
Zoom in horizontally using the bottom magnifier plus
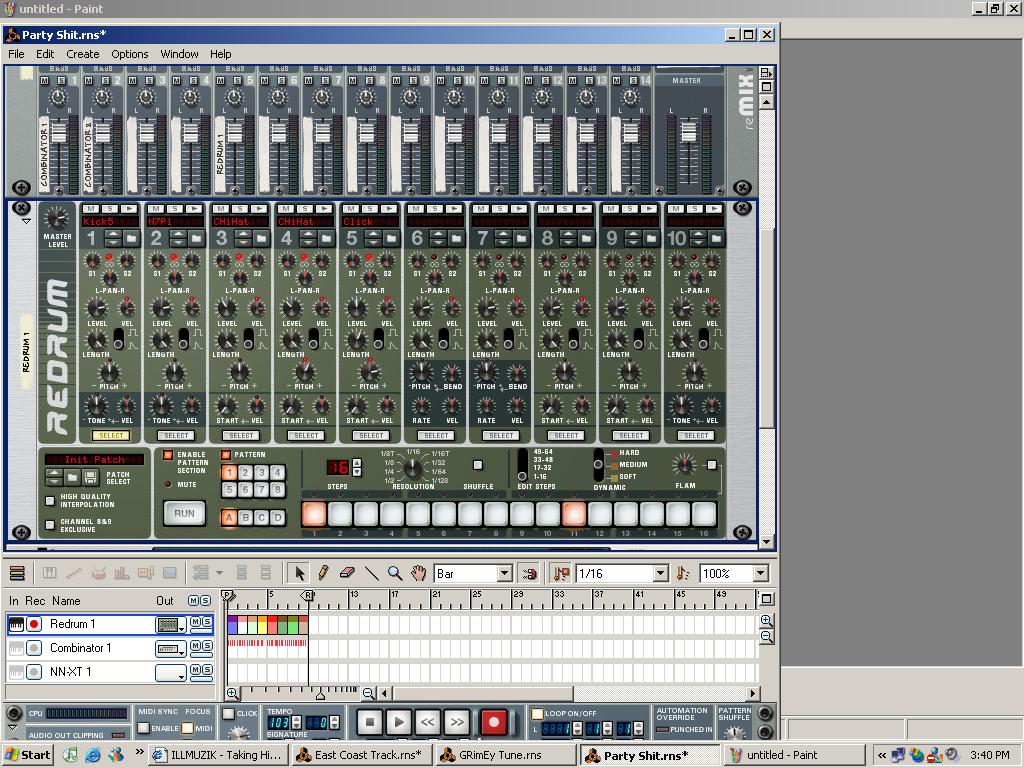(232, 694)
